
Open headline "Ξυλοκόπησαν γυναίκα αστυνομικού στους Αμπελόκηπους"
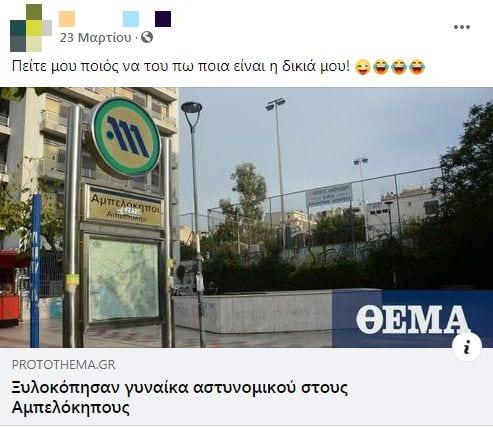(180, 398)
